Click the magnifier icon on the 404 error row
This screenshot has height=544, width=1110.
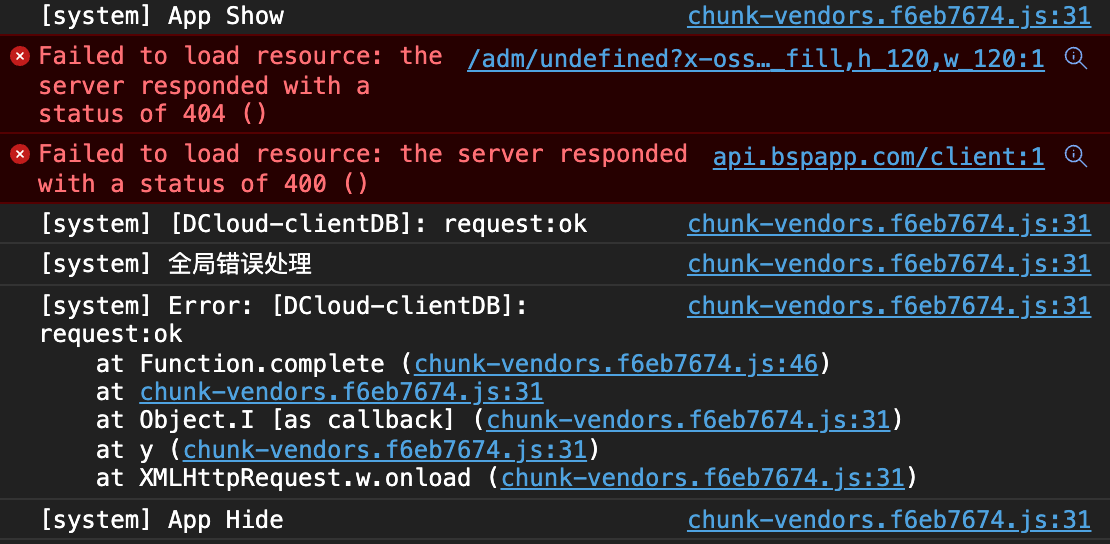pos(1076,57)
